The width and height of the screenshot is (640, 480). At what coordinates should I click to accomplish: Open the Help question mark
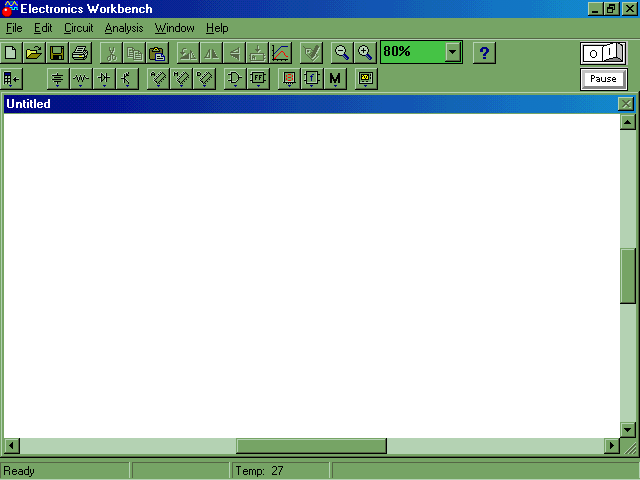tap(484, 53)
